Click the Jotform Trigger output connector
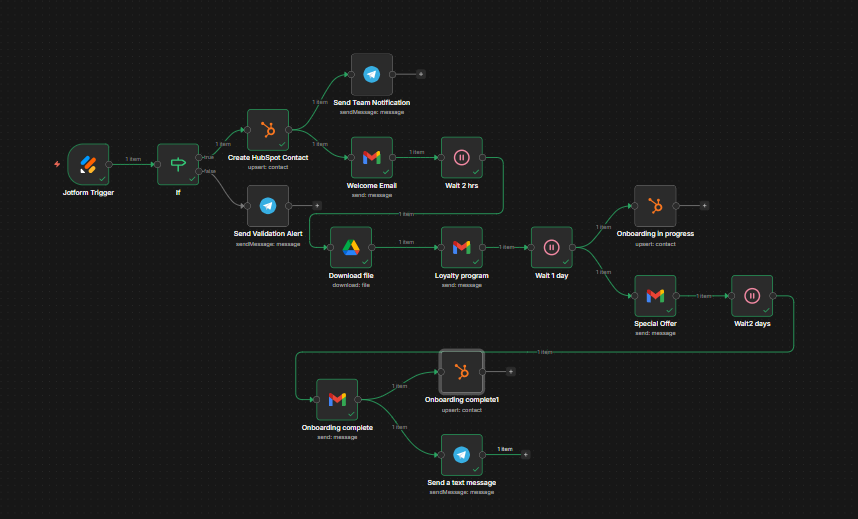The width and height of the screenshot is (858, 519). point(109,164)
